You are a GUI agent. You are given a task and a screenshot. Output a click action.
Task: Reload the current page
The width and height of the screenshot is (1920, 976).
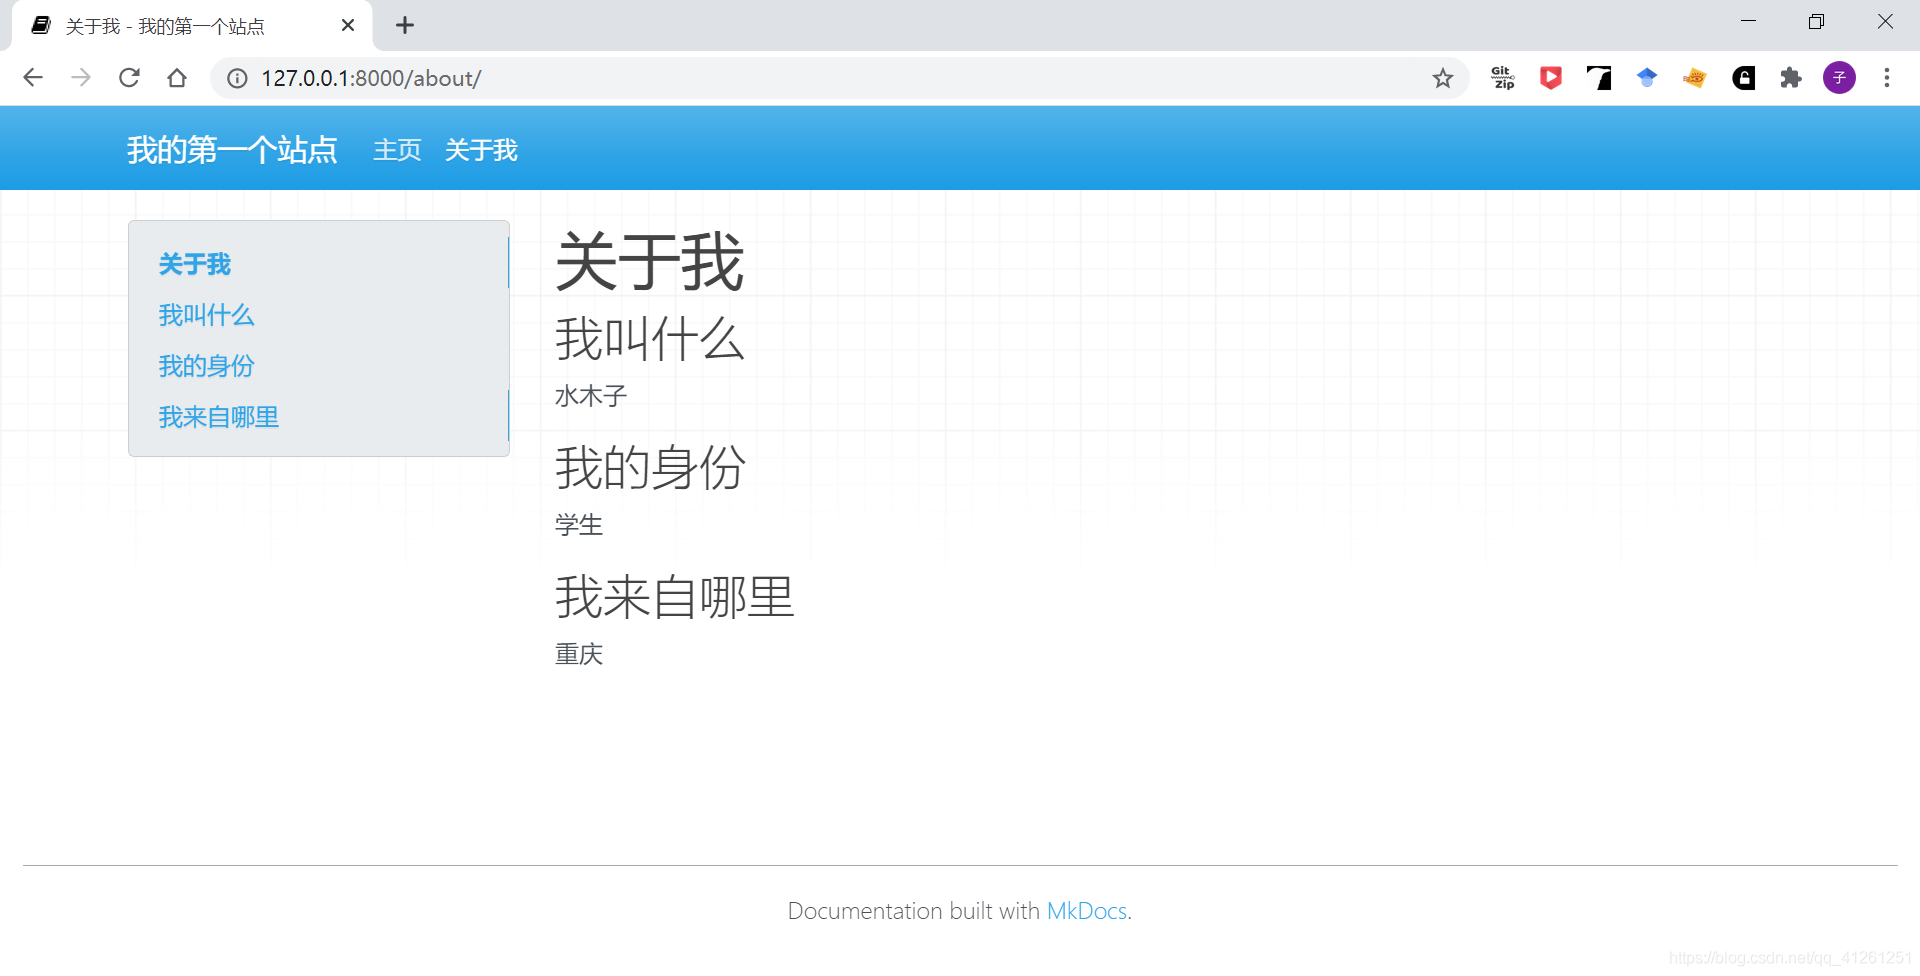click(129, 78)
